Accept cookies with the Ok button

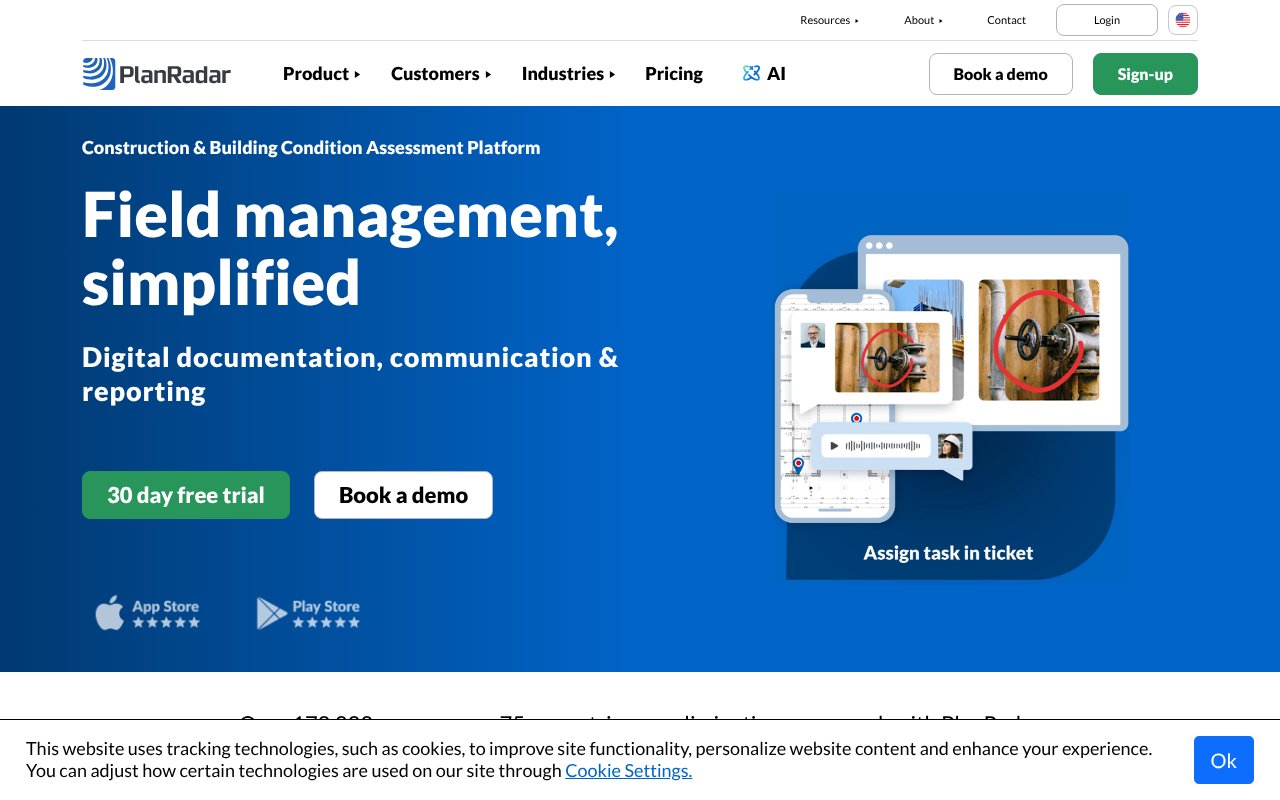pyautogui.click(x=1223, y=760)
